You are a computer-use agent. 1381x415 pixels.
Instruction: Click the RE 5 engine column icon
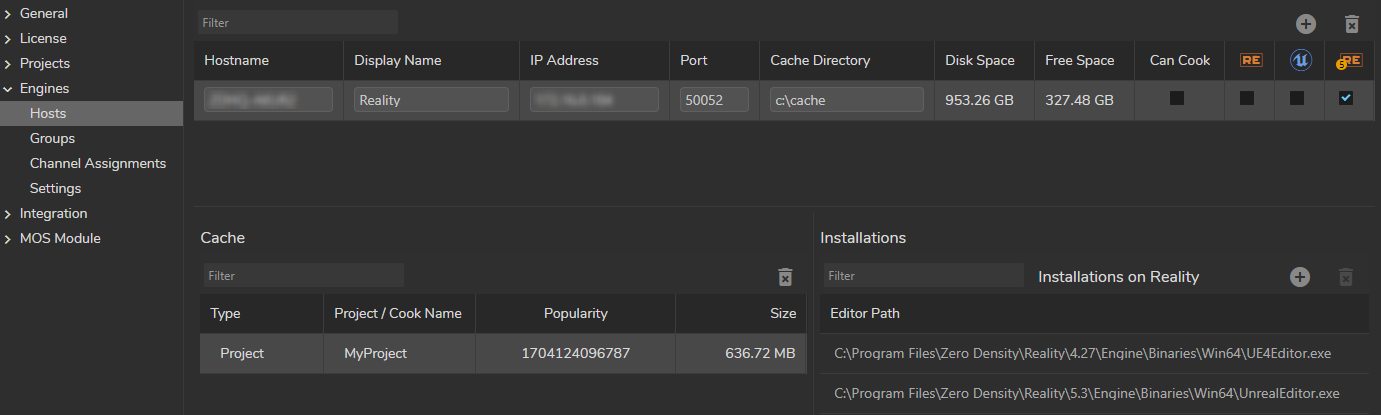point(1349,61)
